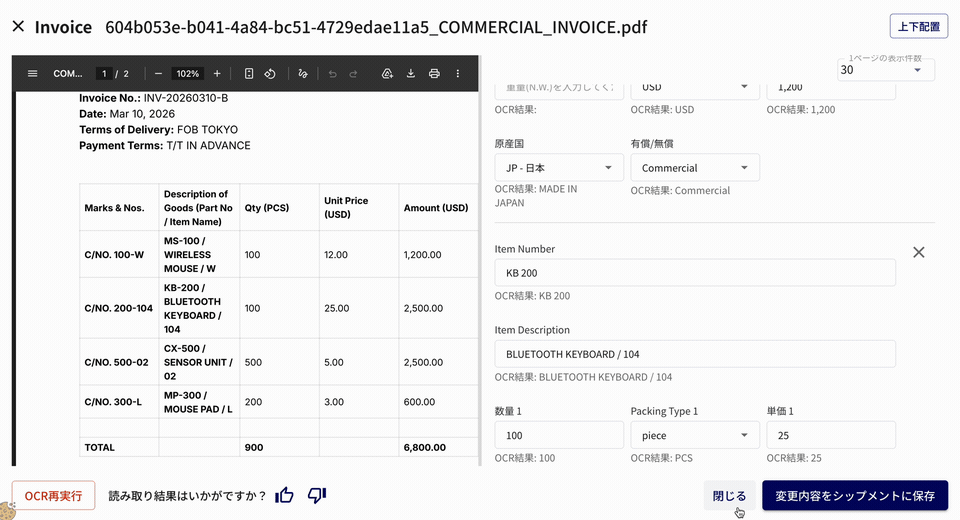This screenshot has height=520, width=960.
Task: Expand the 有償/無償 Commercial dropdown
Action: 694,168
